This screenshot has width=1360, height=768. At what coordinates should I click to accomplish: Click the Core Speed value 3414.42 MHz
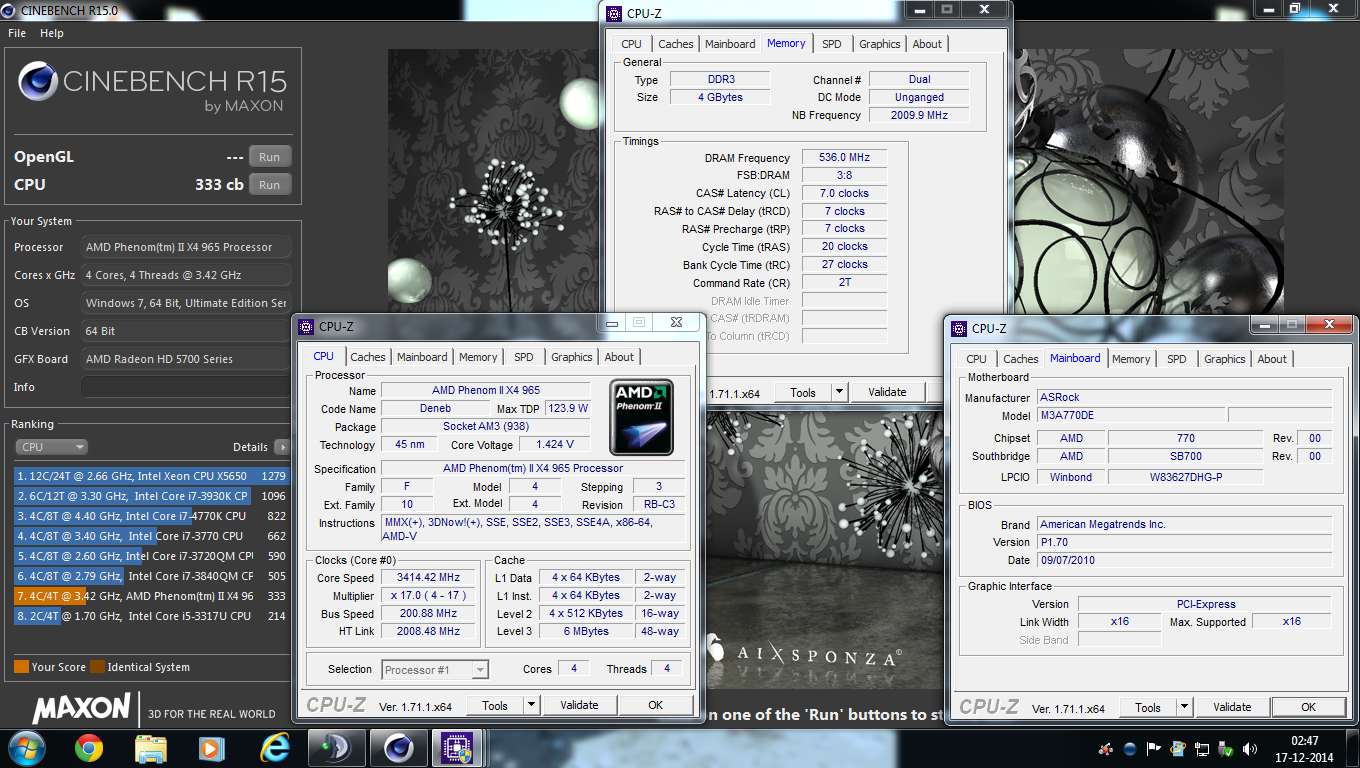click(429, 578)
